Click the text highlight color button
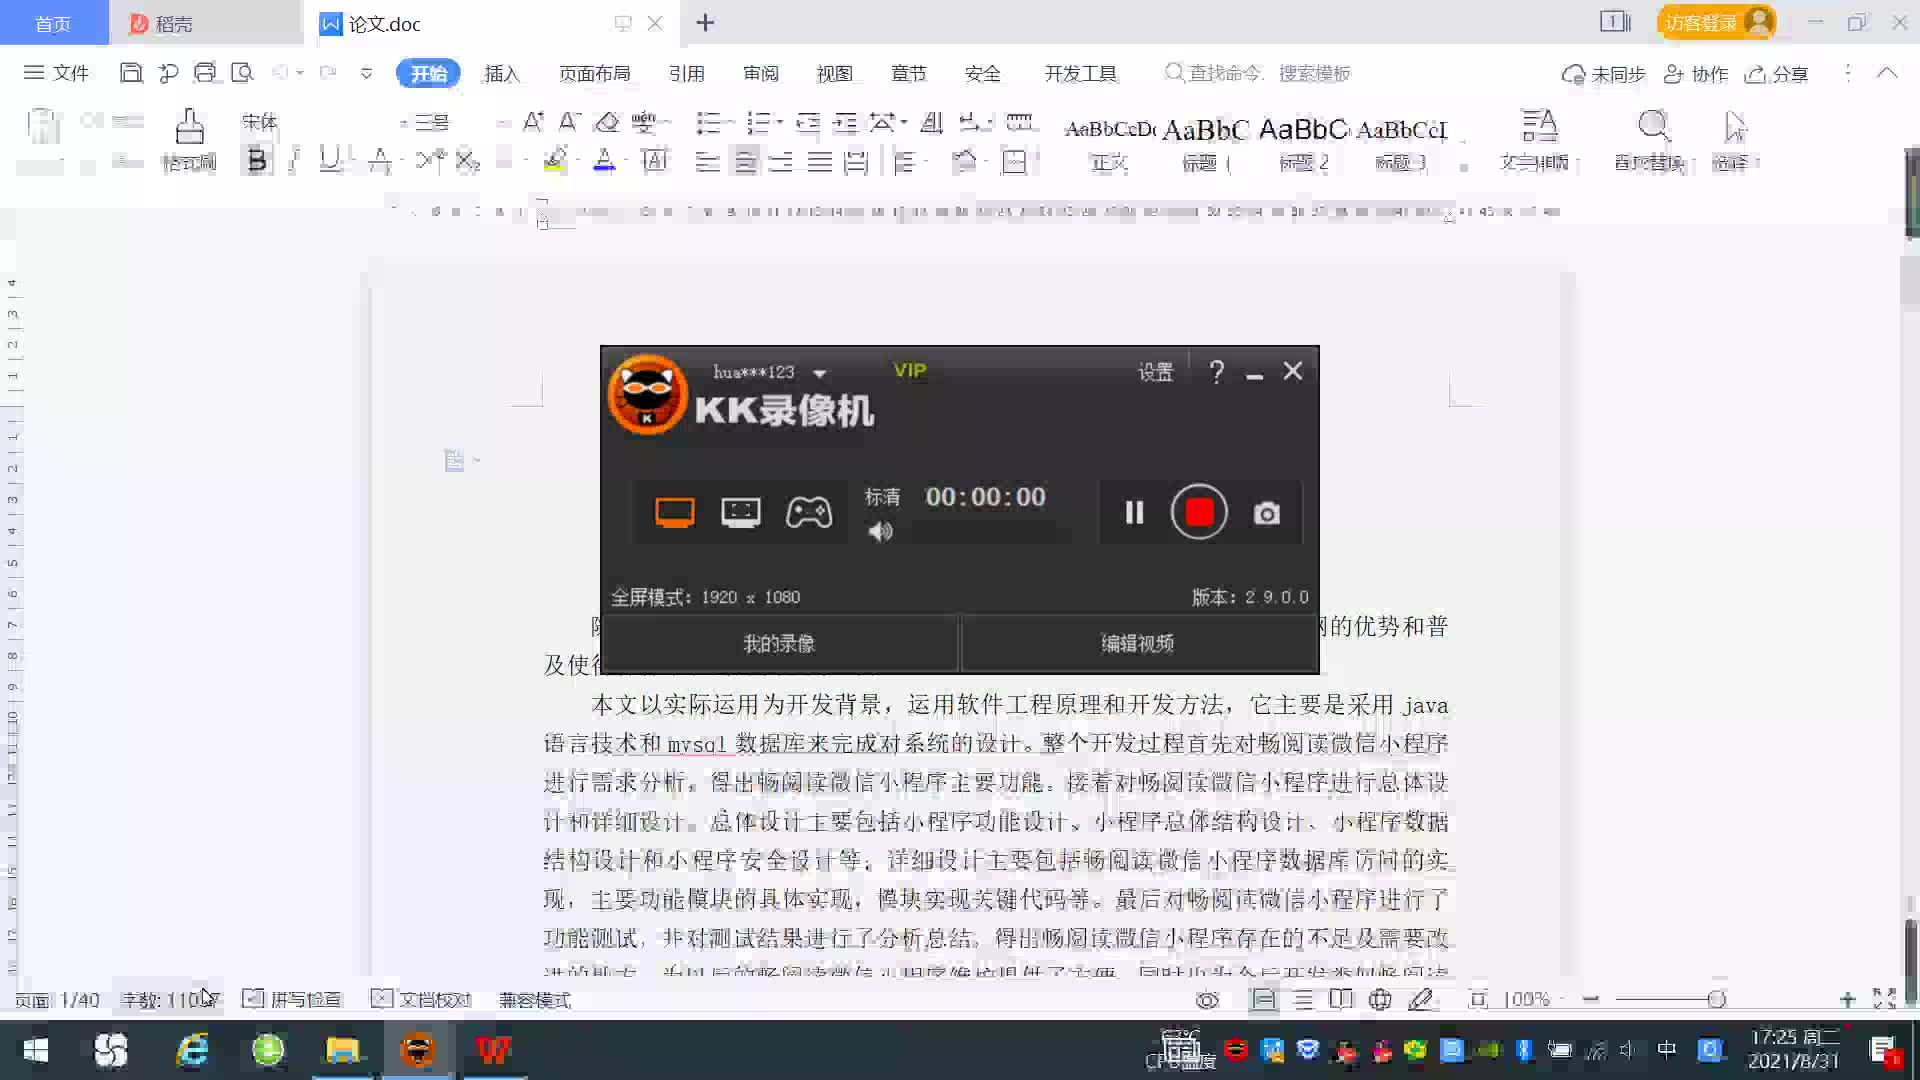The image size is (1920, 1080). [x=556, y=160]
